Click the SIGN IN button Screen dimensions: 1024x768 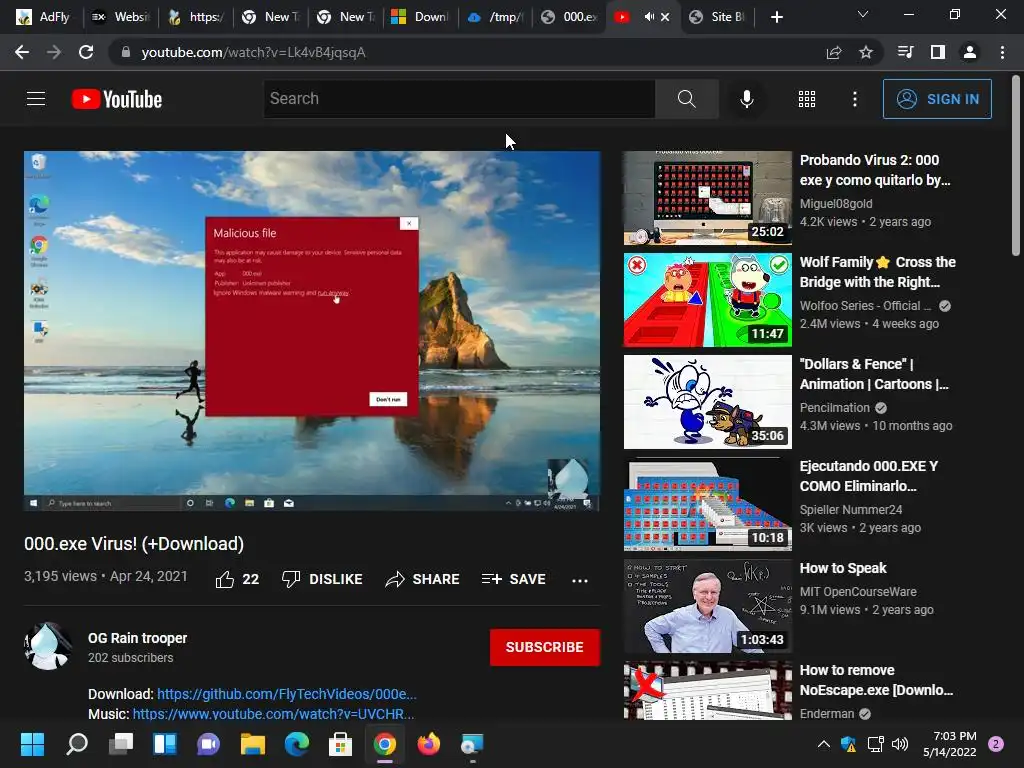click(x=937, y=99)
